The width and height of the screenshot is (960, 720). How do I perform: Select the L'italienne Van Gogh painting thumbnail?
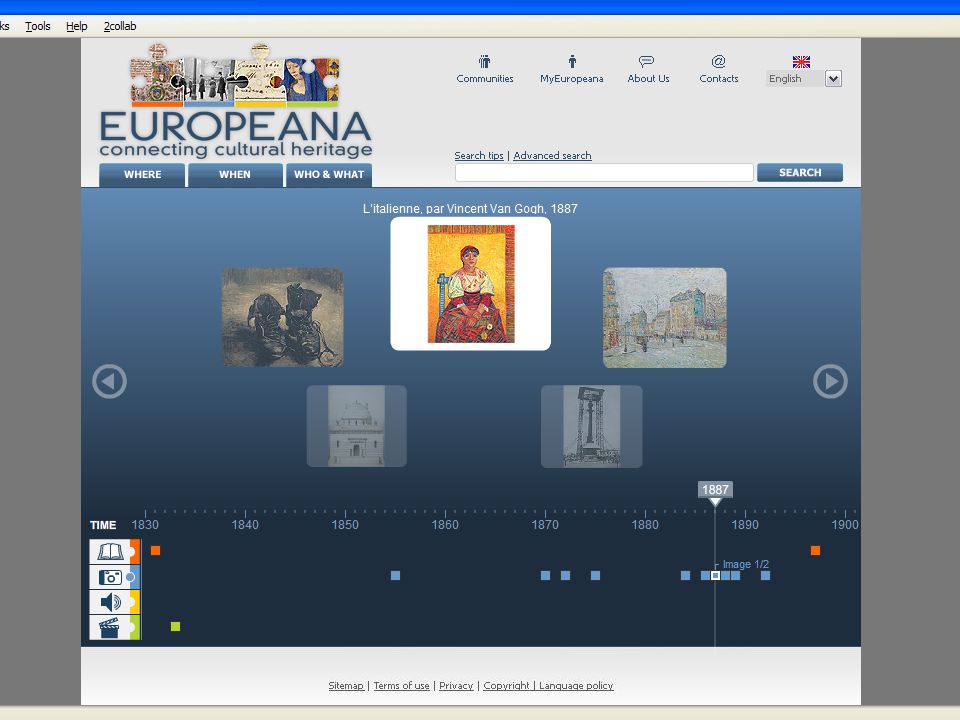[x=471, y=284]
